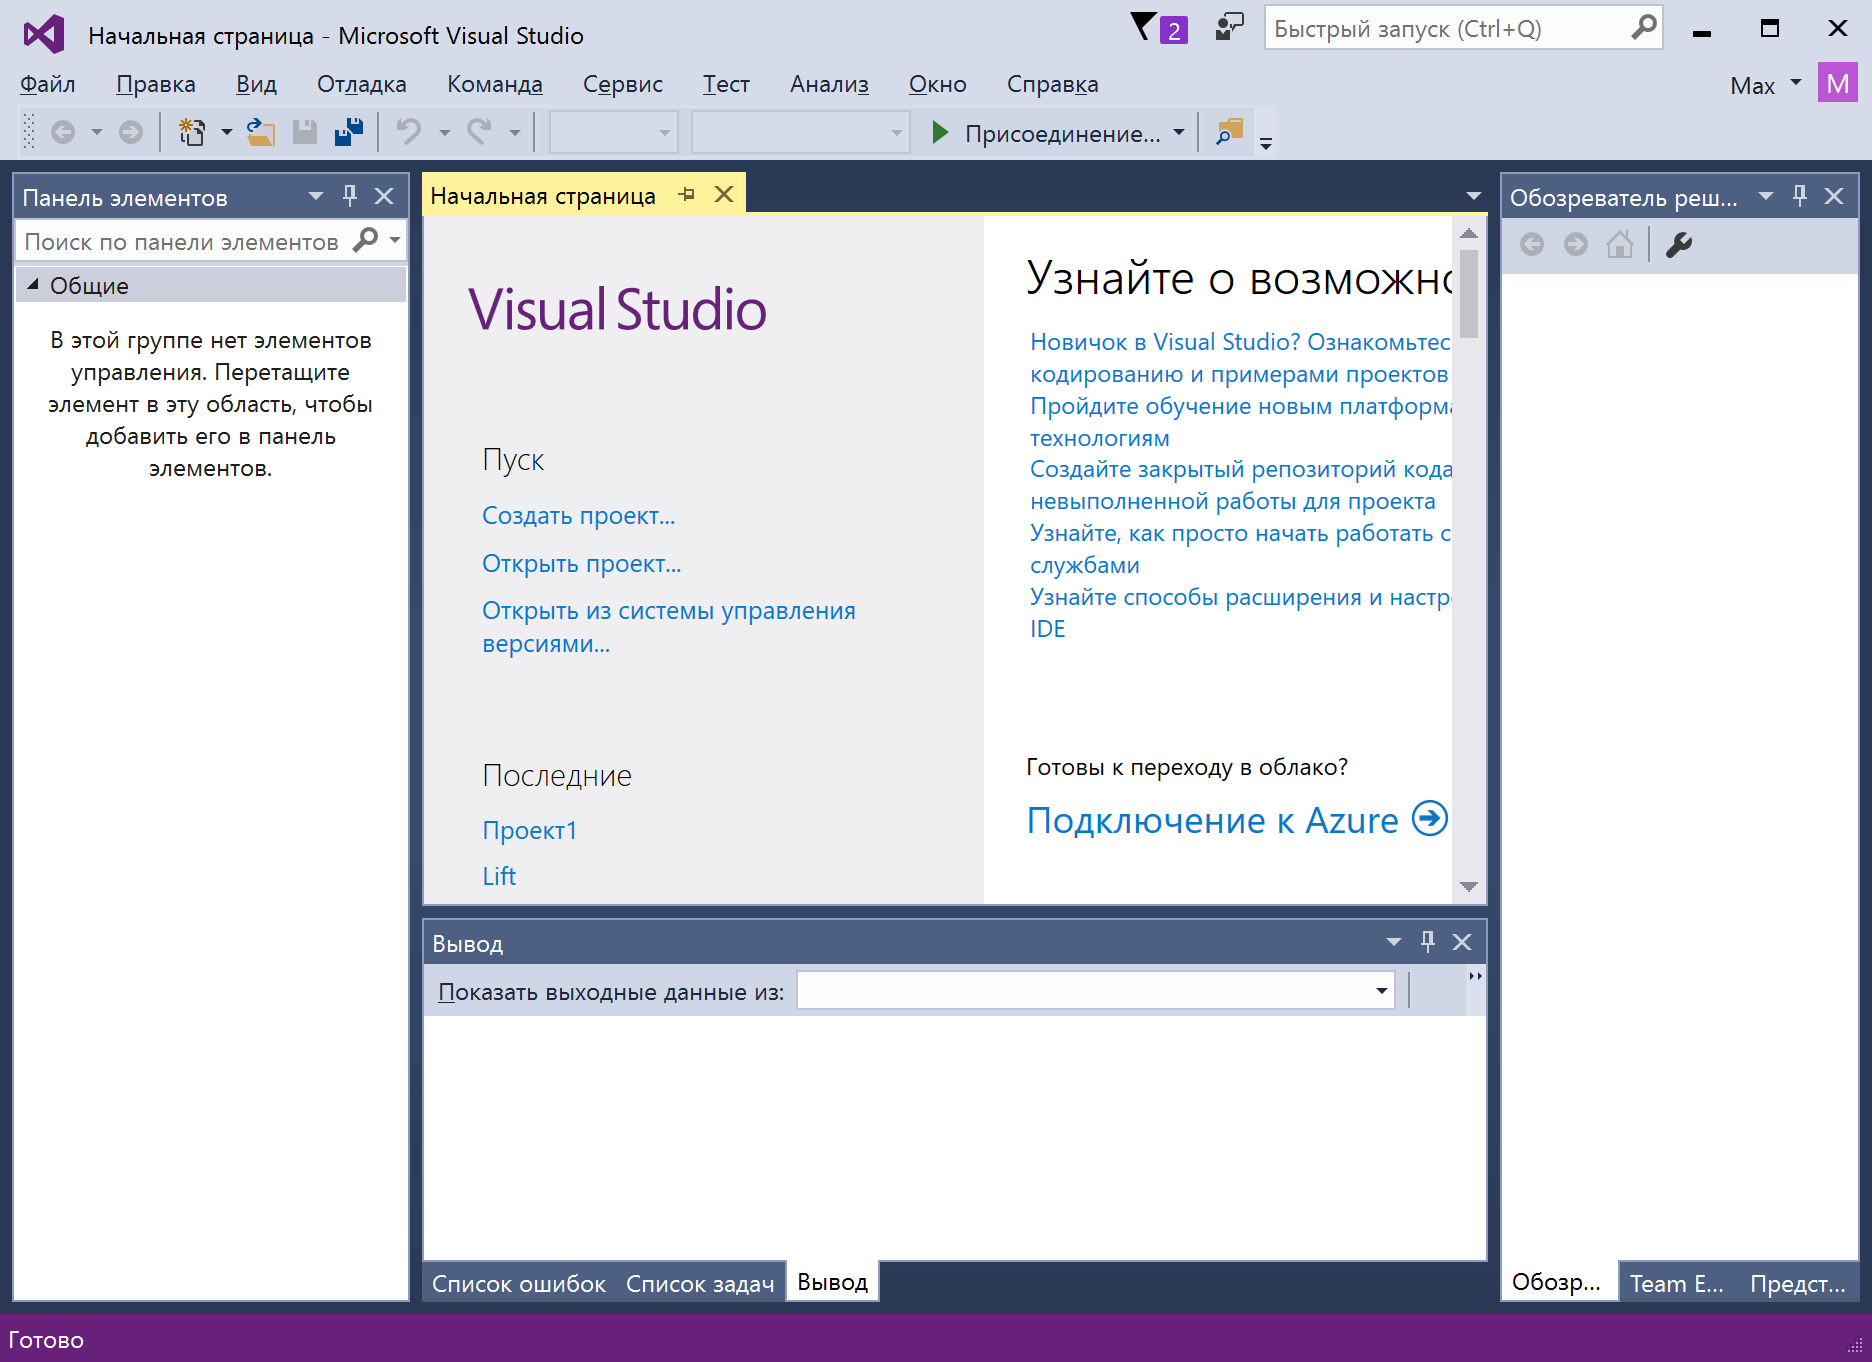Image resolution: width=1872 pixels, height=1362 pixels.
Task: Switch to the Список ошибок tab
Action: pyautogui.click(x=518, y=1284)
